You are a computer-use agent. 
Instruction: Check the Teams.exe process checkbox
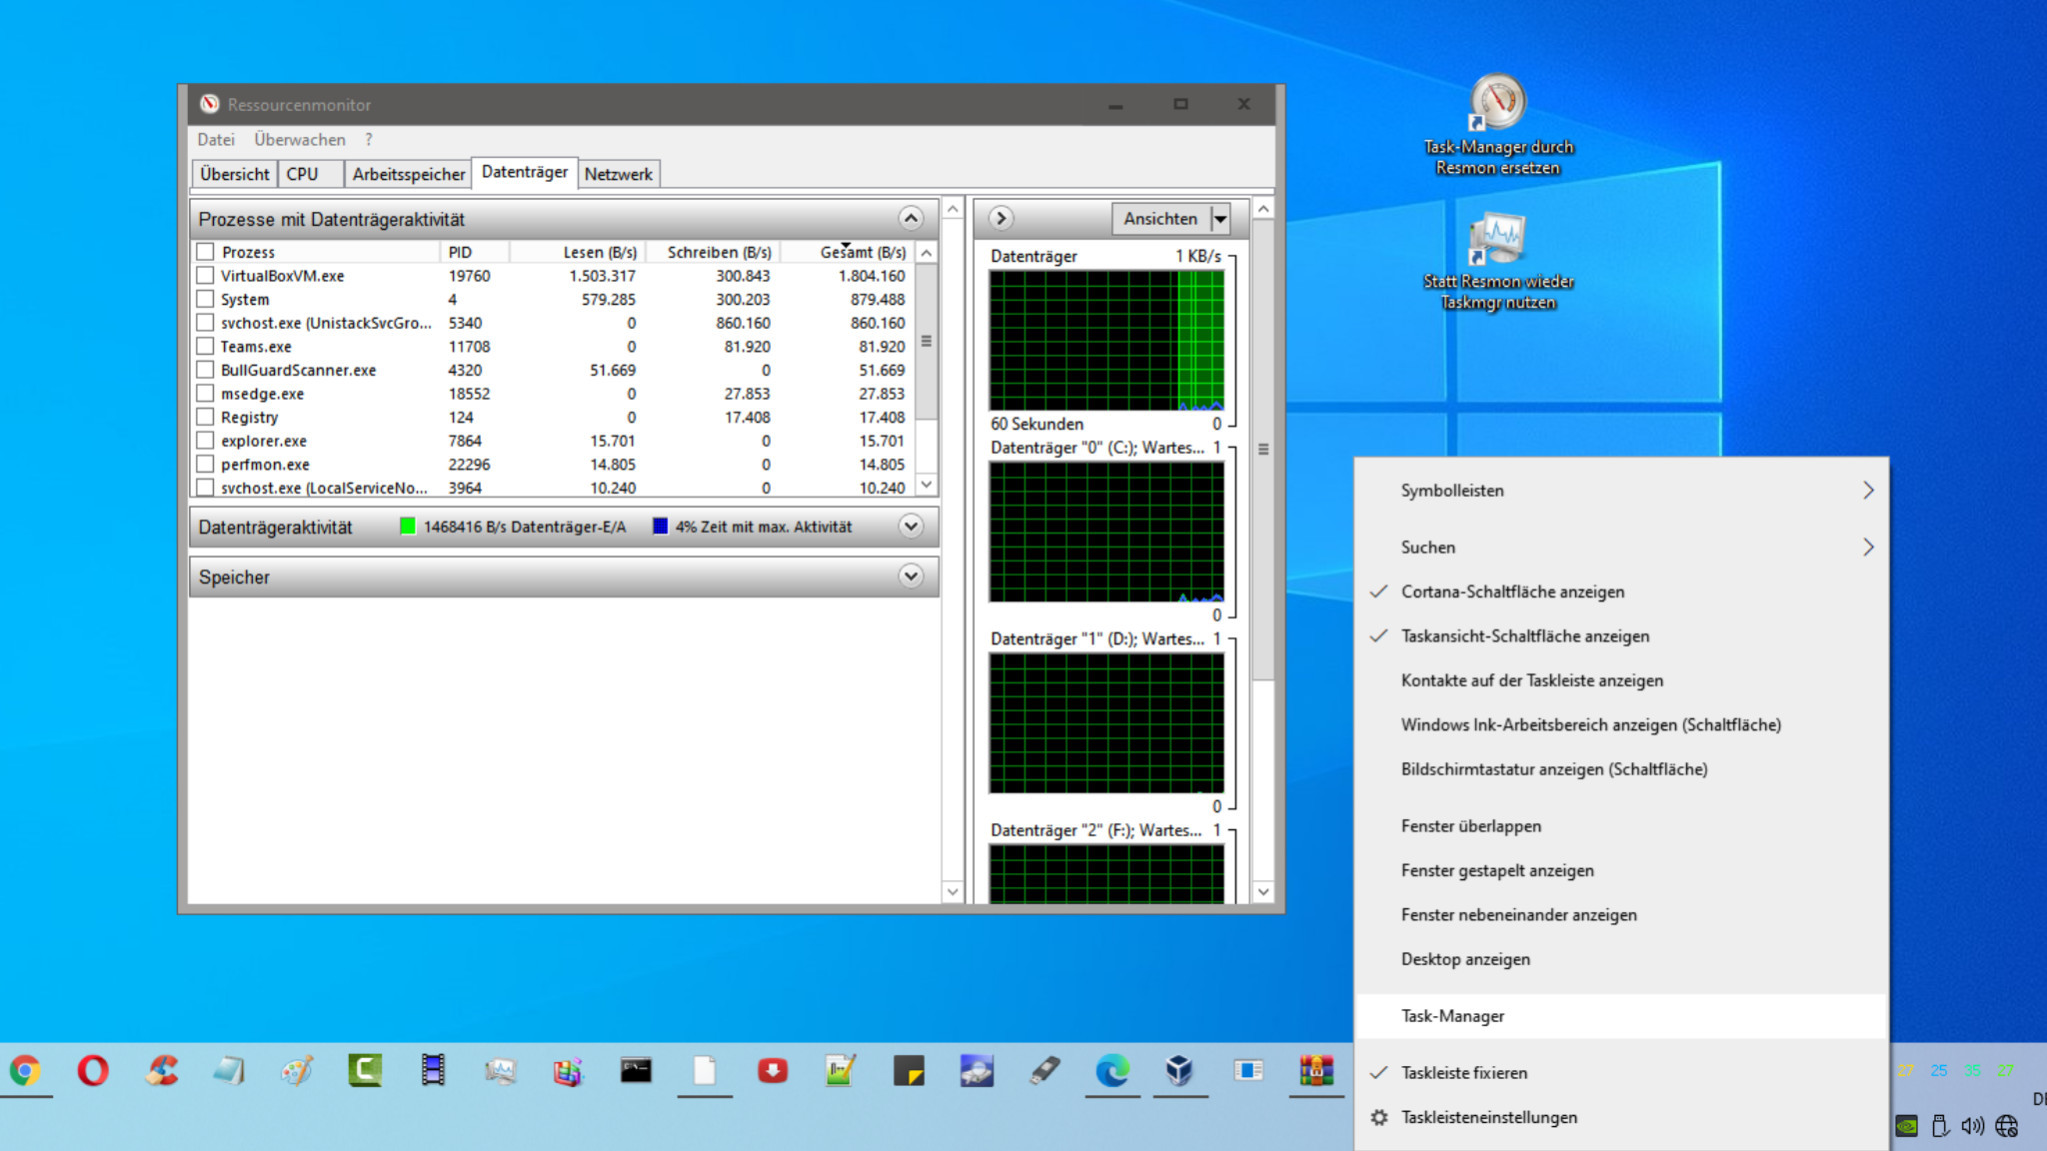[x=205, y=346]
